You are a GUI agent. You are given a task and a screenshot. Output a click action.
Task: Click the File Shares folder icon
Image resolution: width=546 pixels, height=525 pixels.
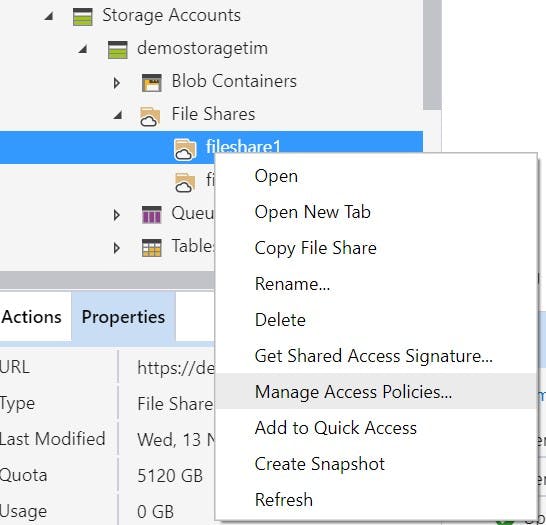coord(150,116)
